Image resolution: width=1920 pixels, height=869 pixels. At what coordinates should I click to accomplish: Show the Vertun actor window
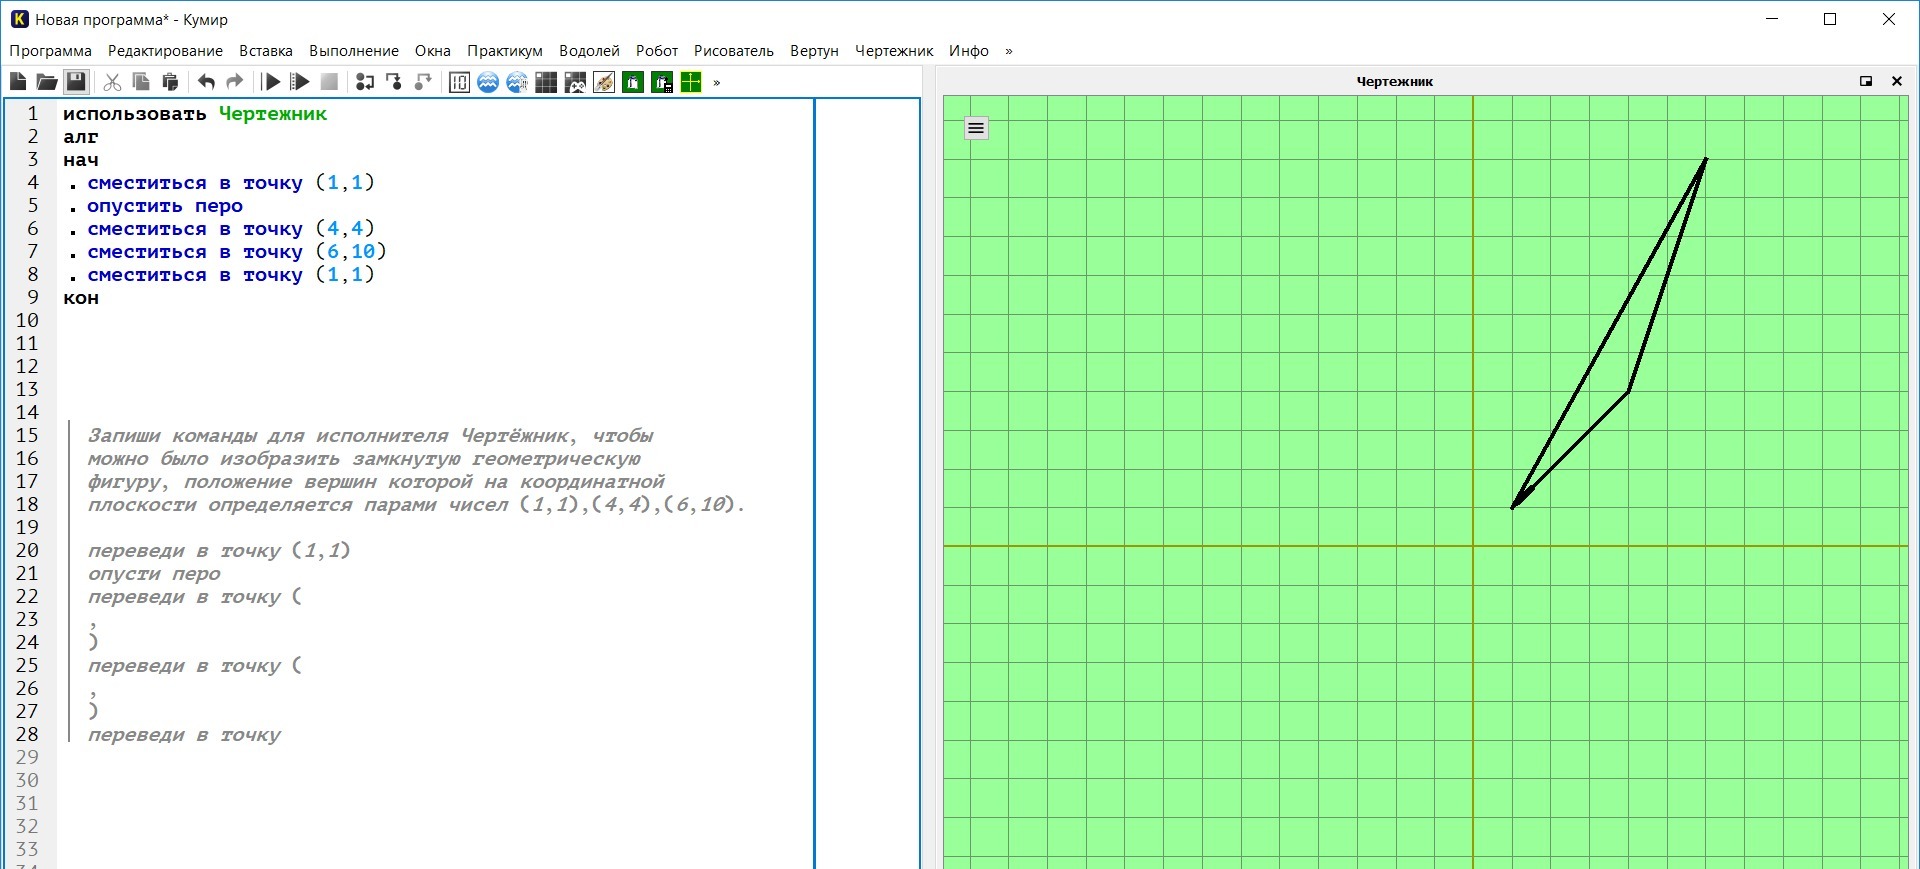coord(633,82)
